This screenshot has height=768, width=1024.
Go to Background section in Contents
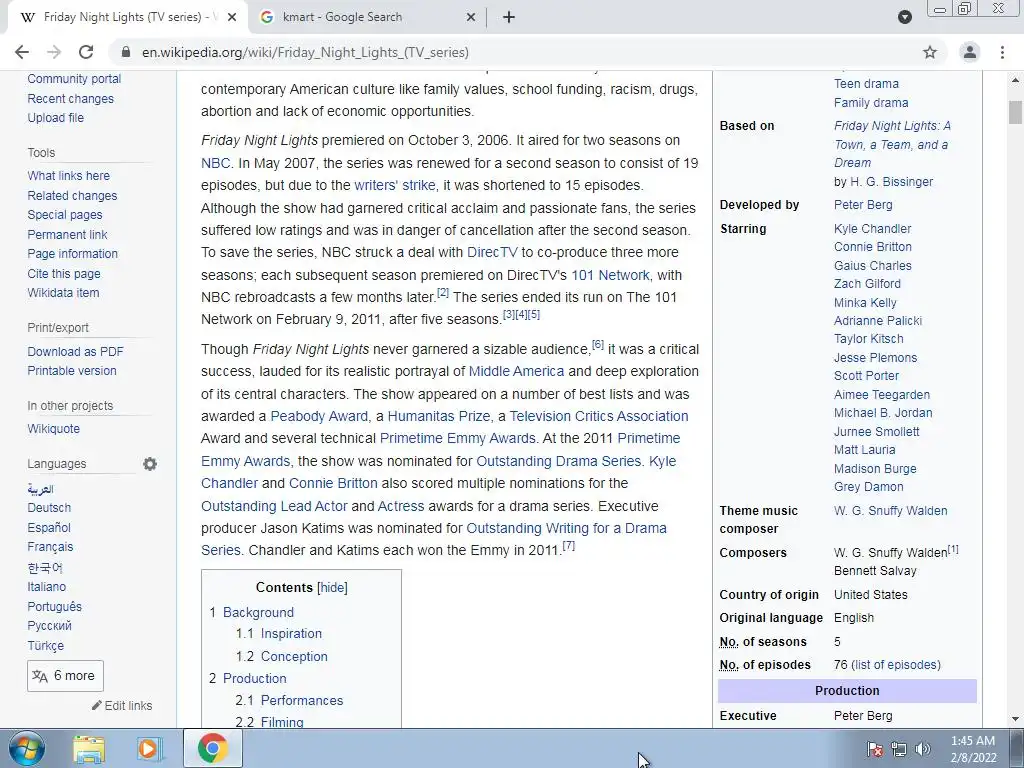pos(258,613)
